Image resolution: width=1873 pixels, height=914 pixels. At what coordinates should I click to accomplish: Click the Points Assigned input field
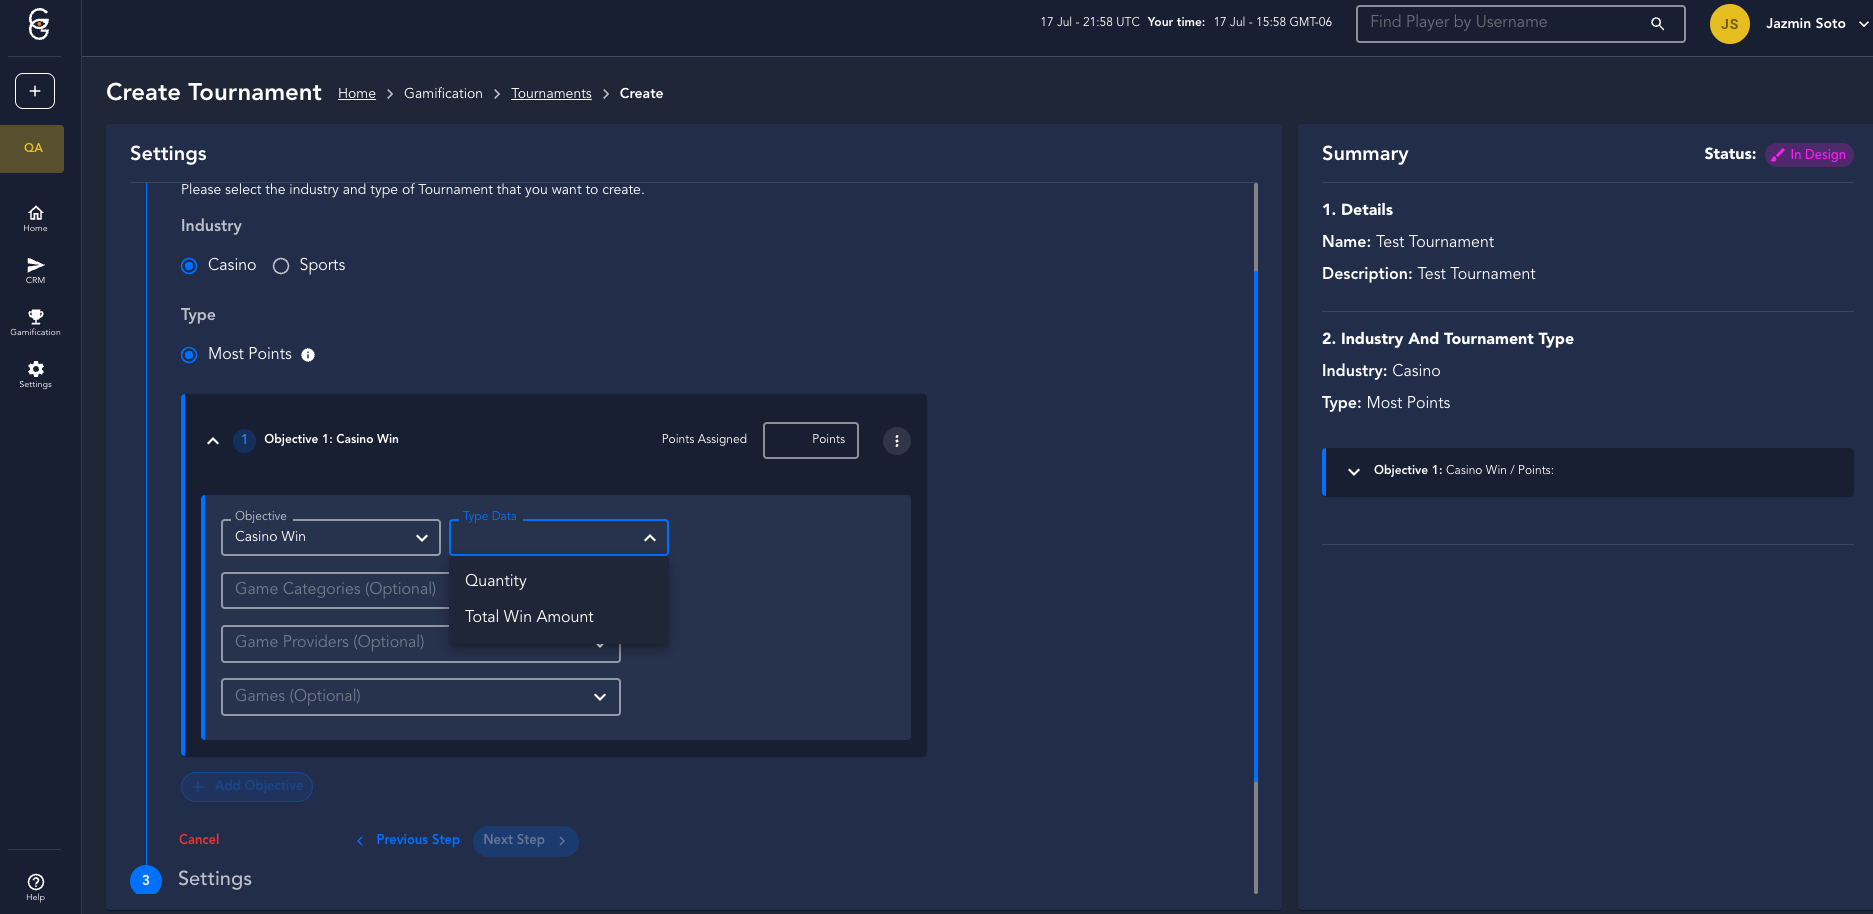810,440
